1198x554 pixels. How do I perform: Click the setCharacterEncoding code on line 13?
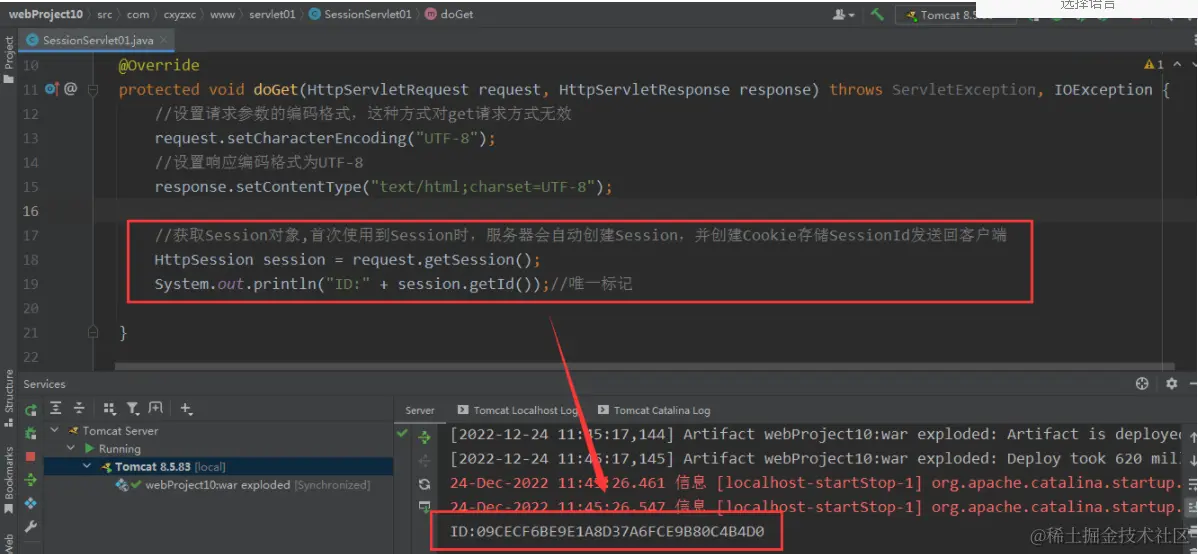[x=325, y=138]
